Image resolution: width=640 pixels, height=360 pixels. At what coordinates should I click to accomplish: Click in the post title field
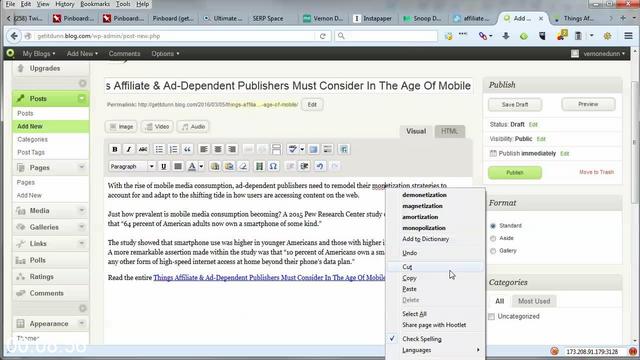coord(289,86)
